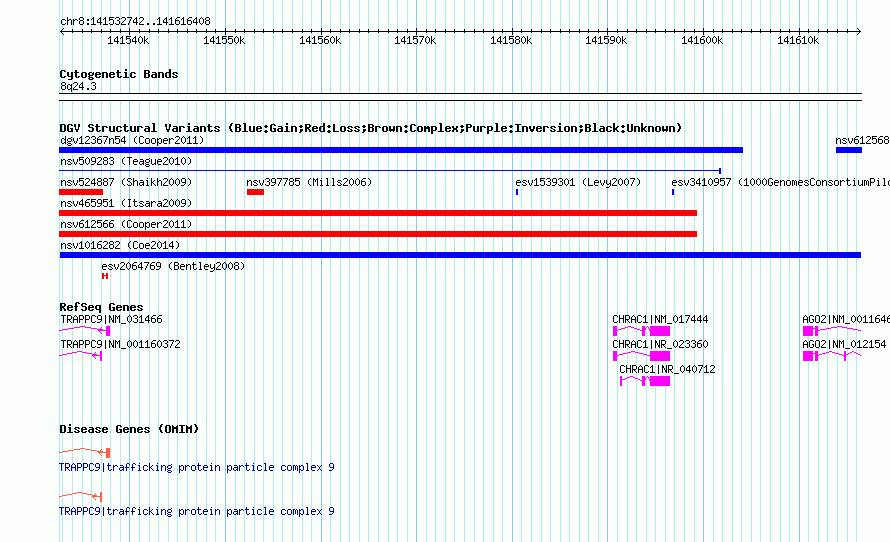890x542 pixels.
Task: Click the Cytogenetic Bands track title
Action: [x=119, y=74]
